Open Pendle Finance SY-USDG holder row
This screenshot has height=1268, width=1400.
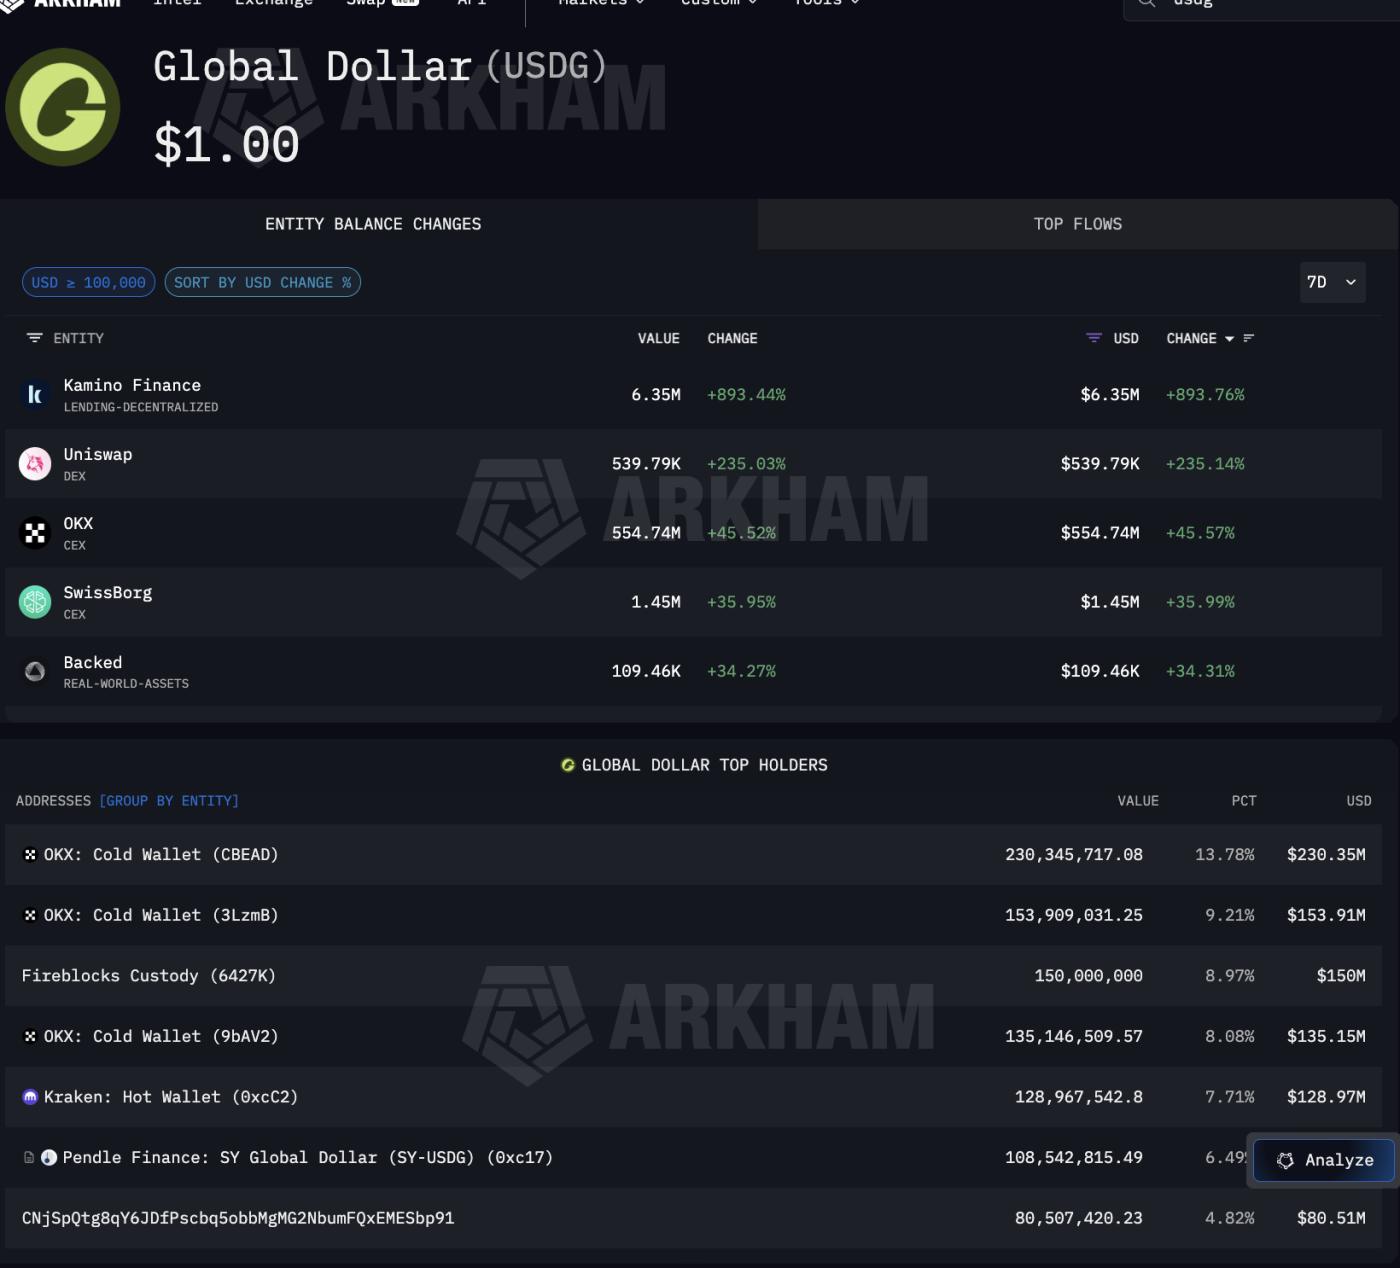pyautogui.click(x=307, y=1158)
